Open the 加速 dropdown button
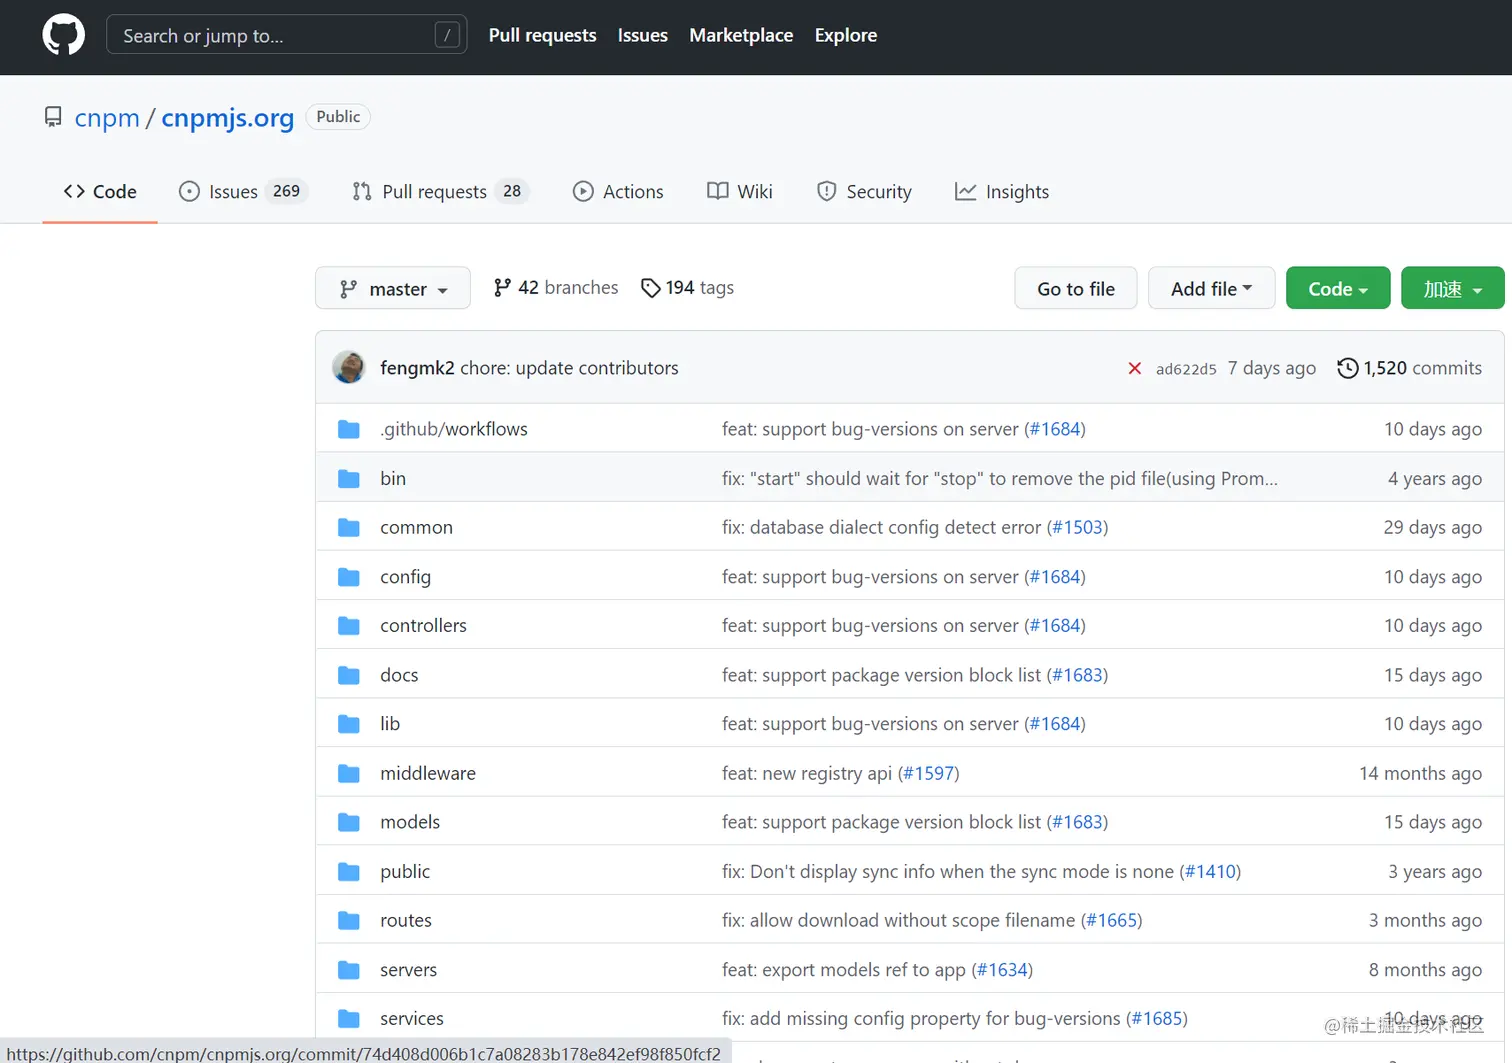The height and width of the screenshot is (1063, 1512). pyautogui.click(x=1453, y=288)
